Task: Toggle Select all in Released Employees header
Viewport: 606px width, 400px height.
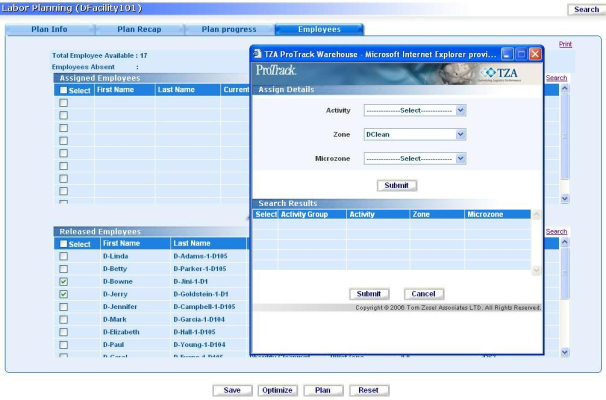Action: click(64, 244)
